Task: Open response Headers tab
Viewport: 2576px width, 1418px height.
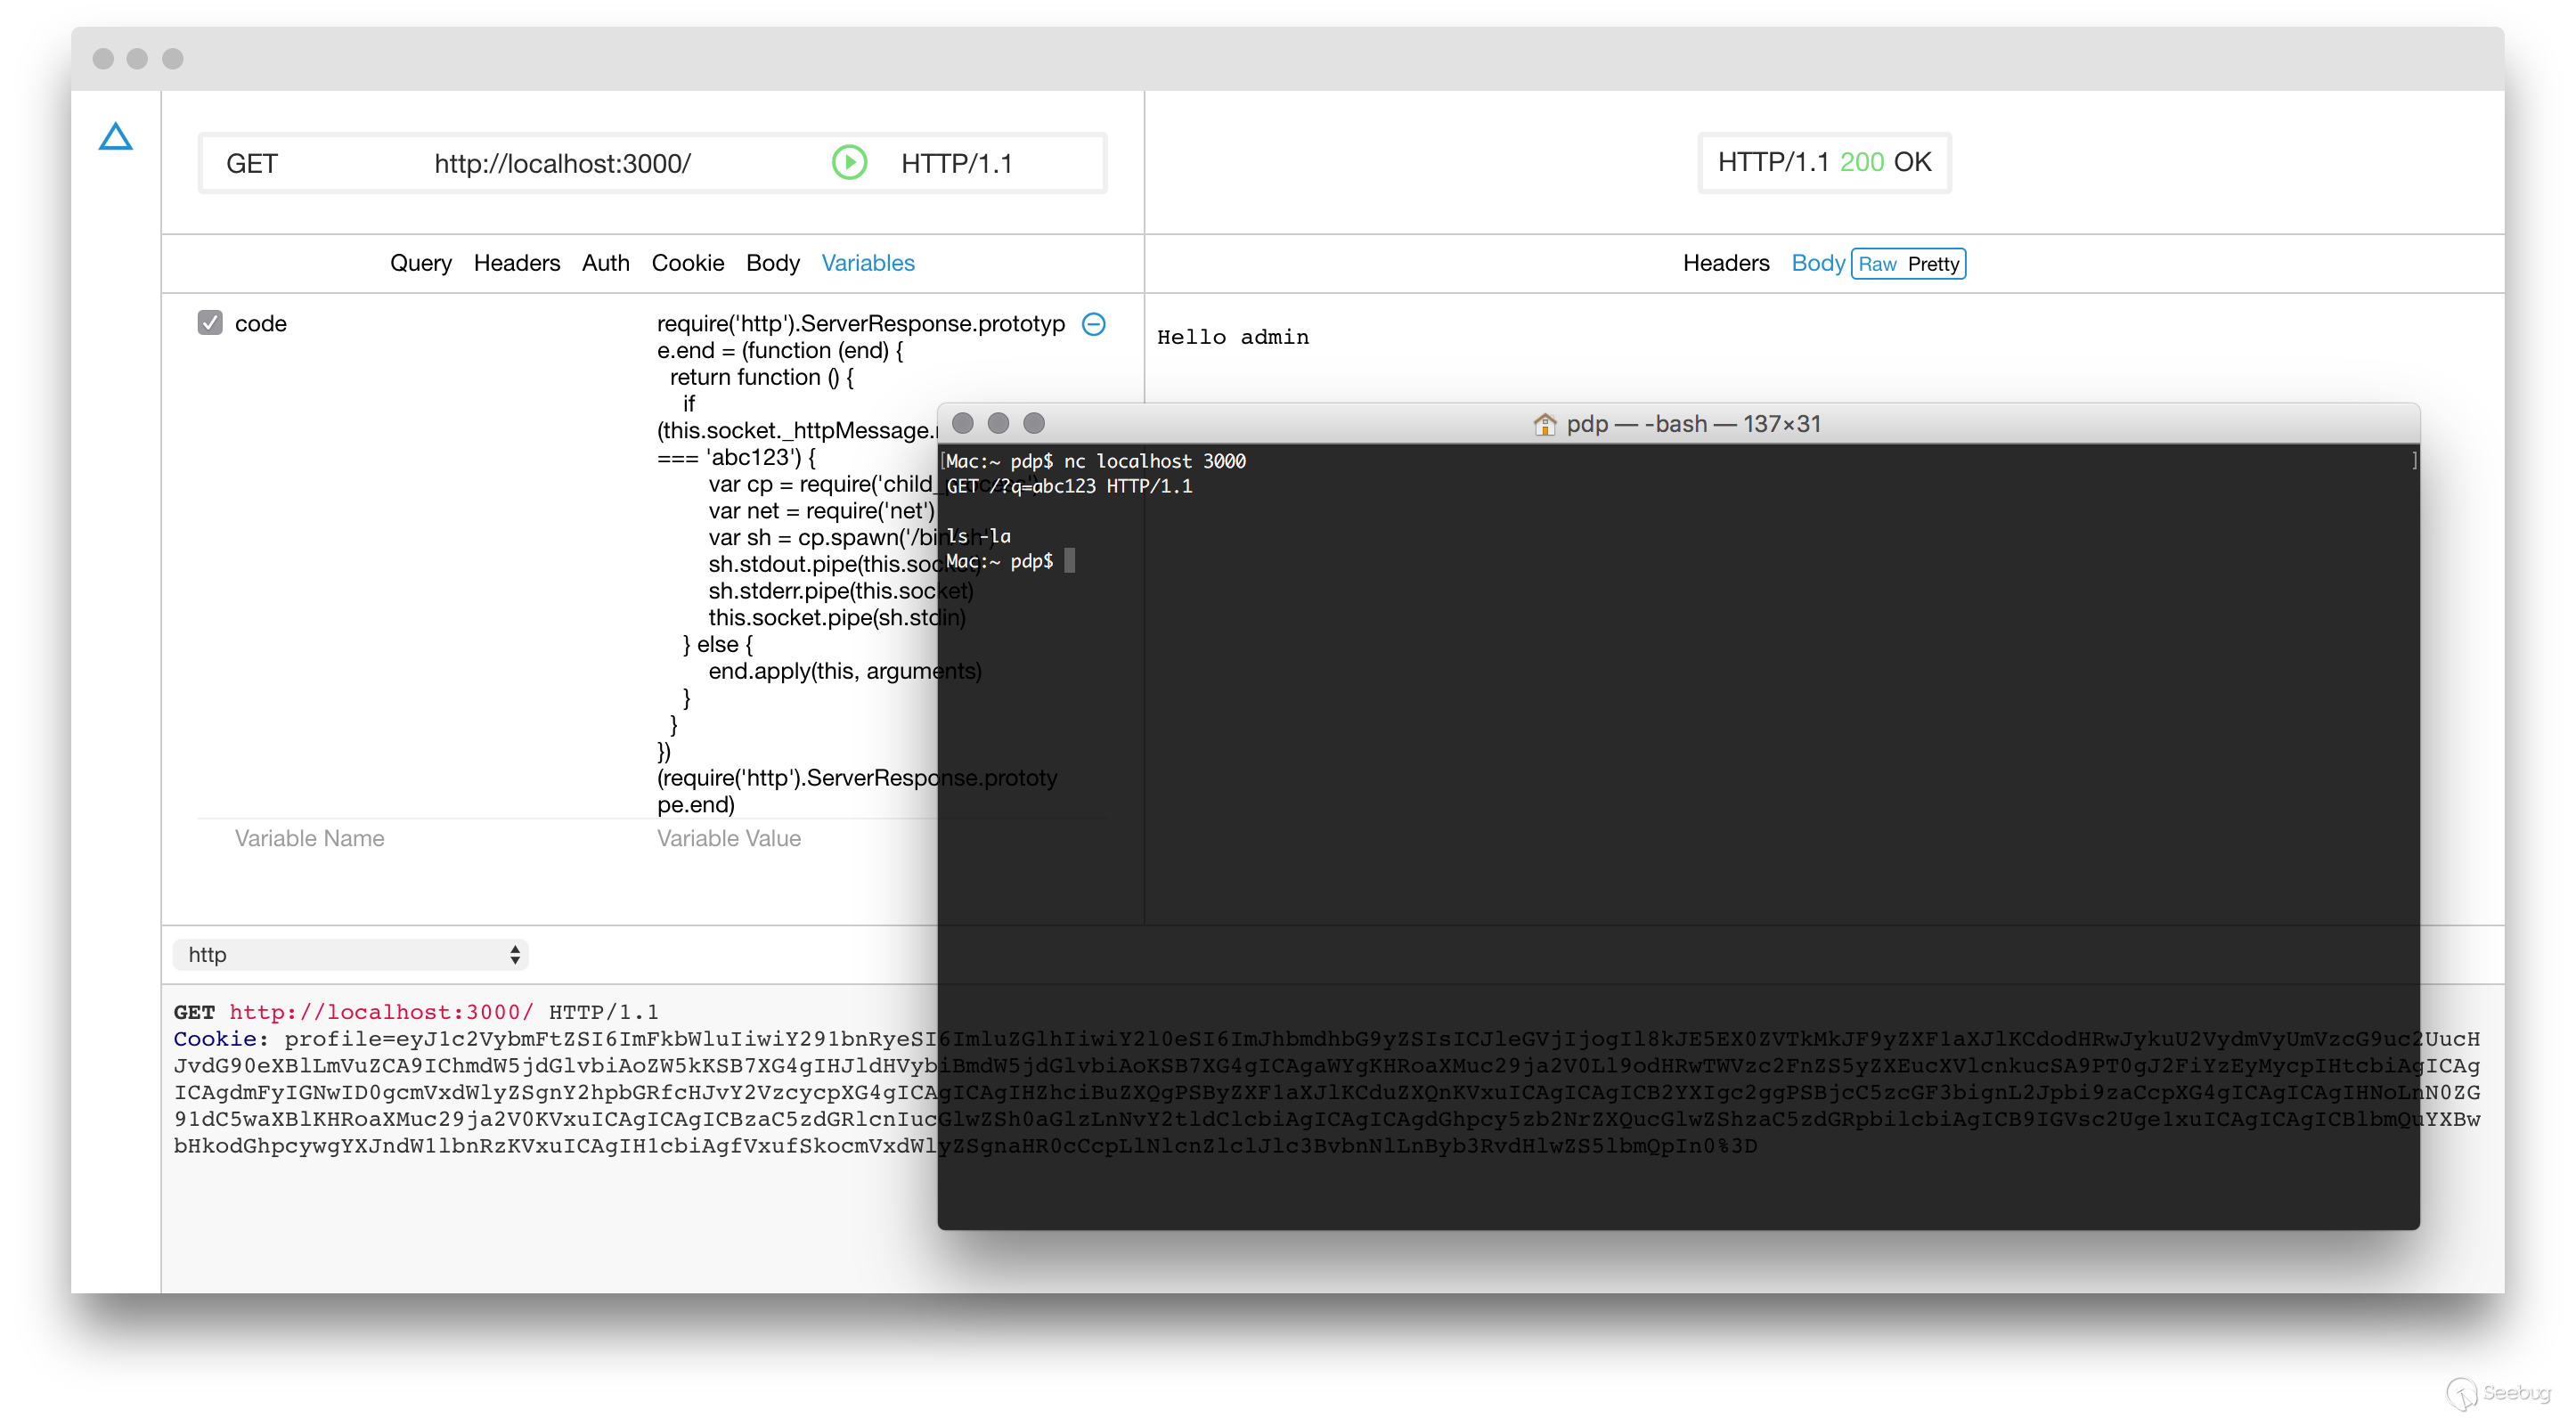Action: pyautogui.click(x=1725, y=263)
